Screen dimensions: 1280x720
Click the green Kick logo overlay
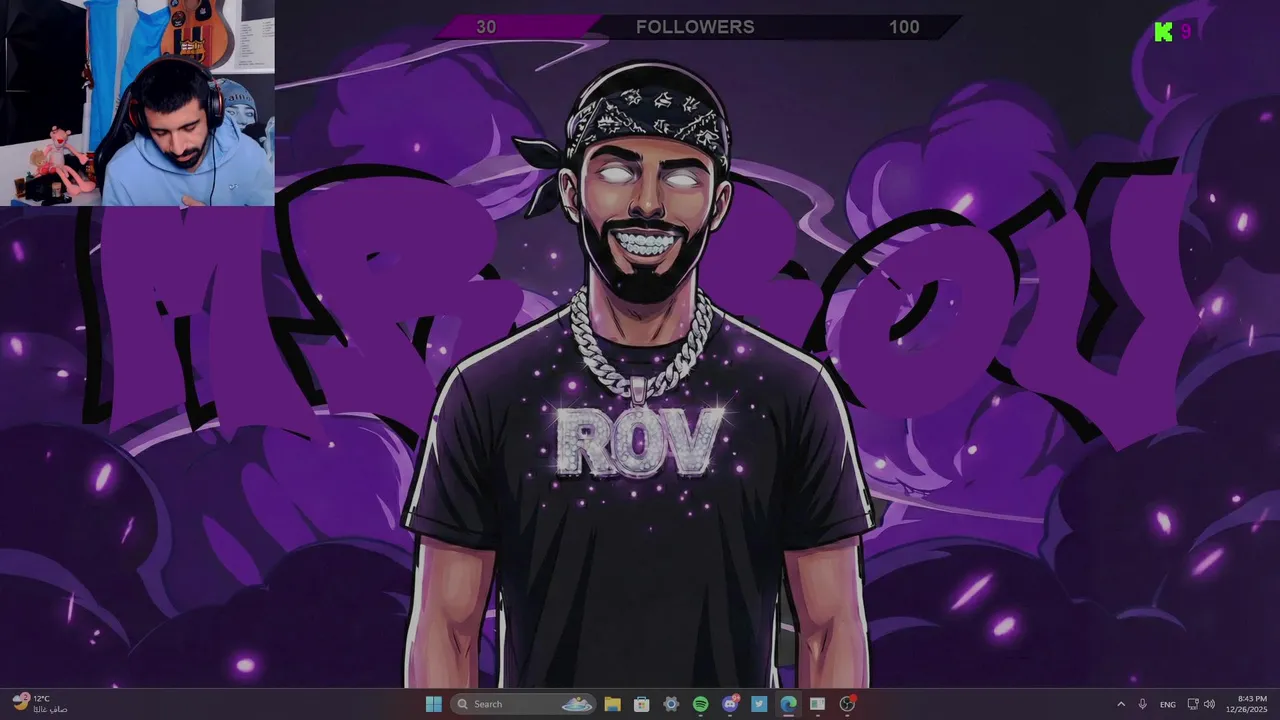click(x=1164, y=32)
